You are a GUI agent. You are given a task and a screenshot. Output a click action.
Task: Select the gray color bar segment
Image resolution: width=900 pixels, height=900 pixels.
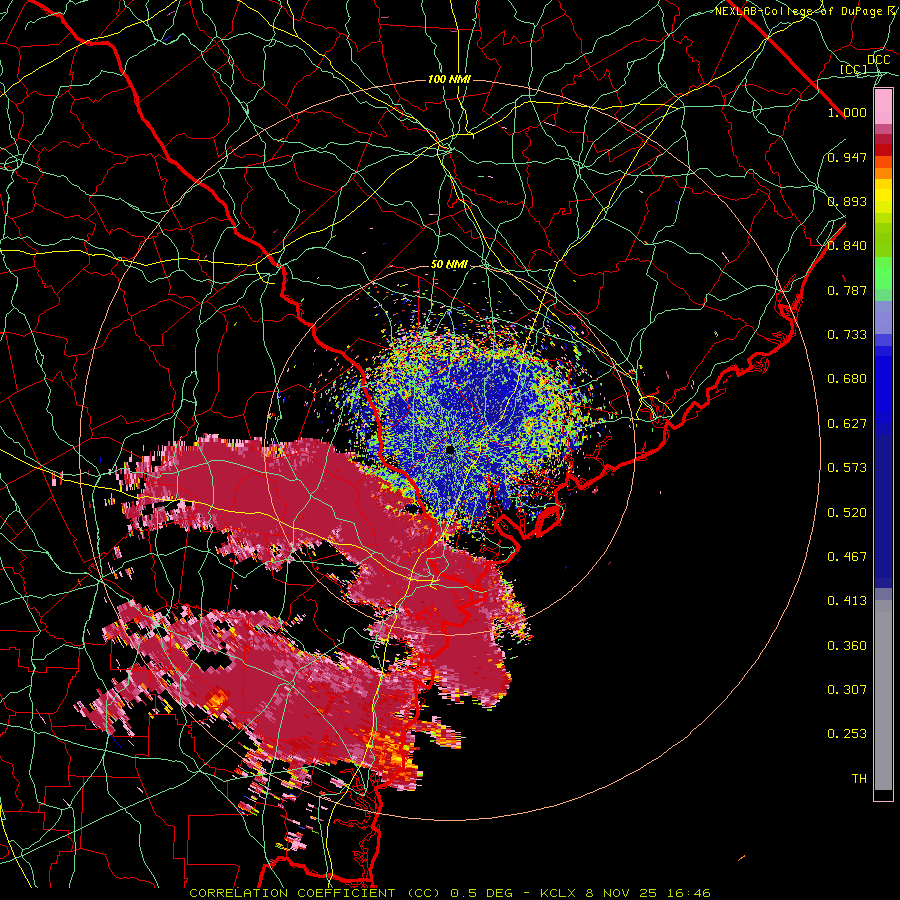pos(883,695)
